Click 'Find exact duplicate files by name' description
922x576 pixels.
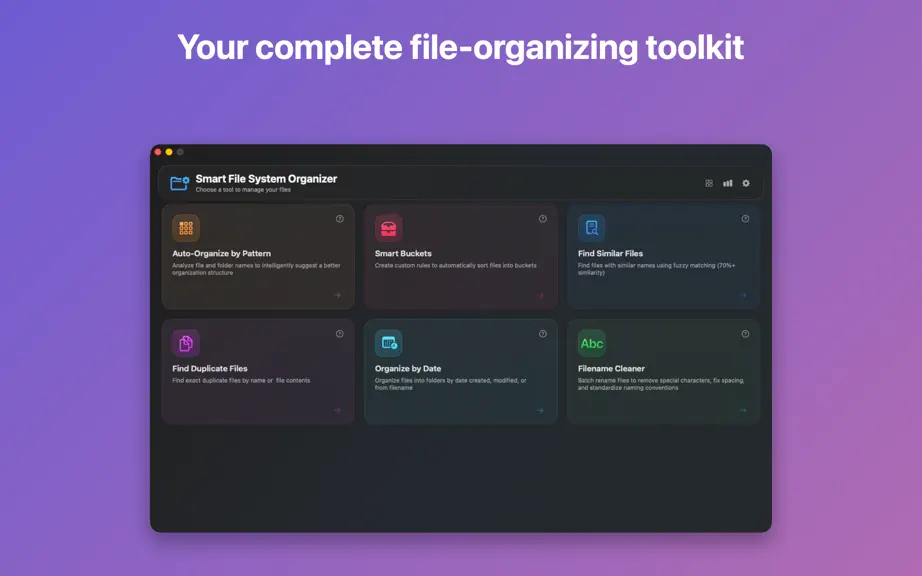coord(241,381)
